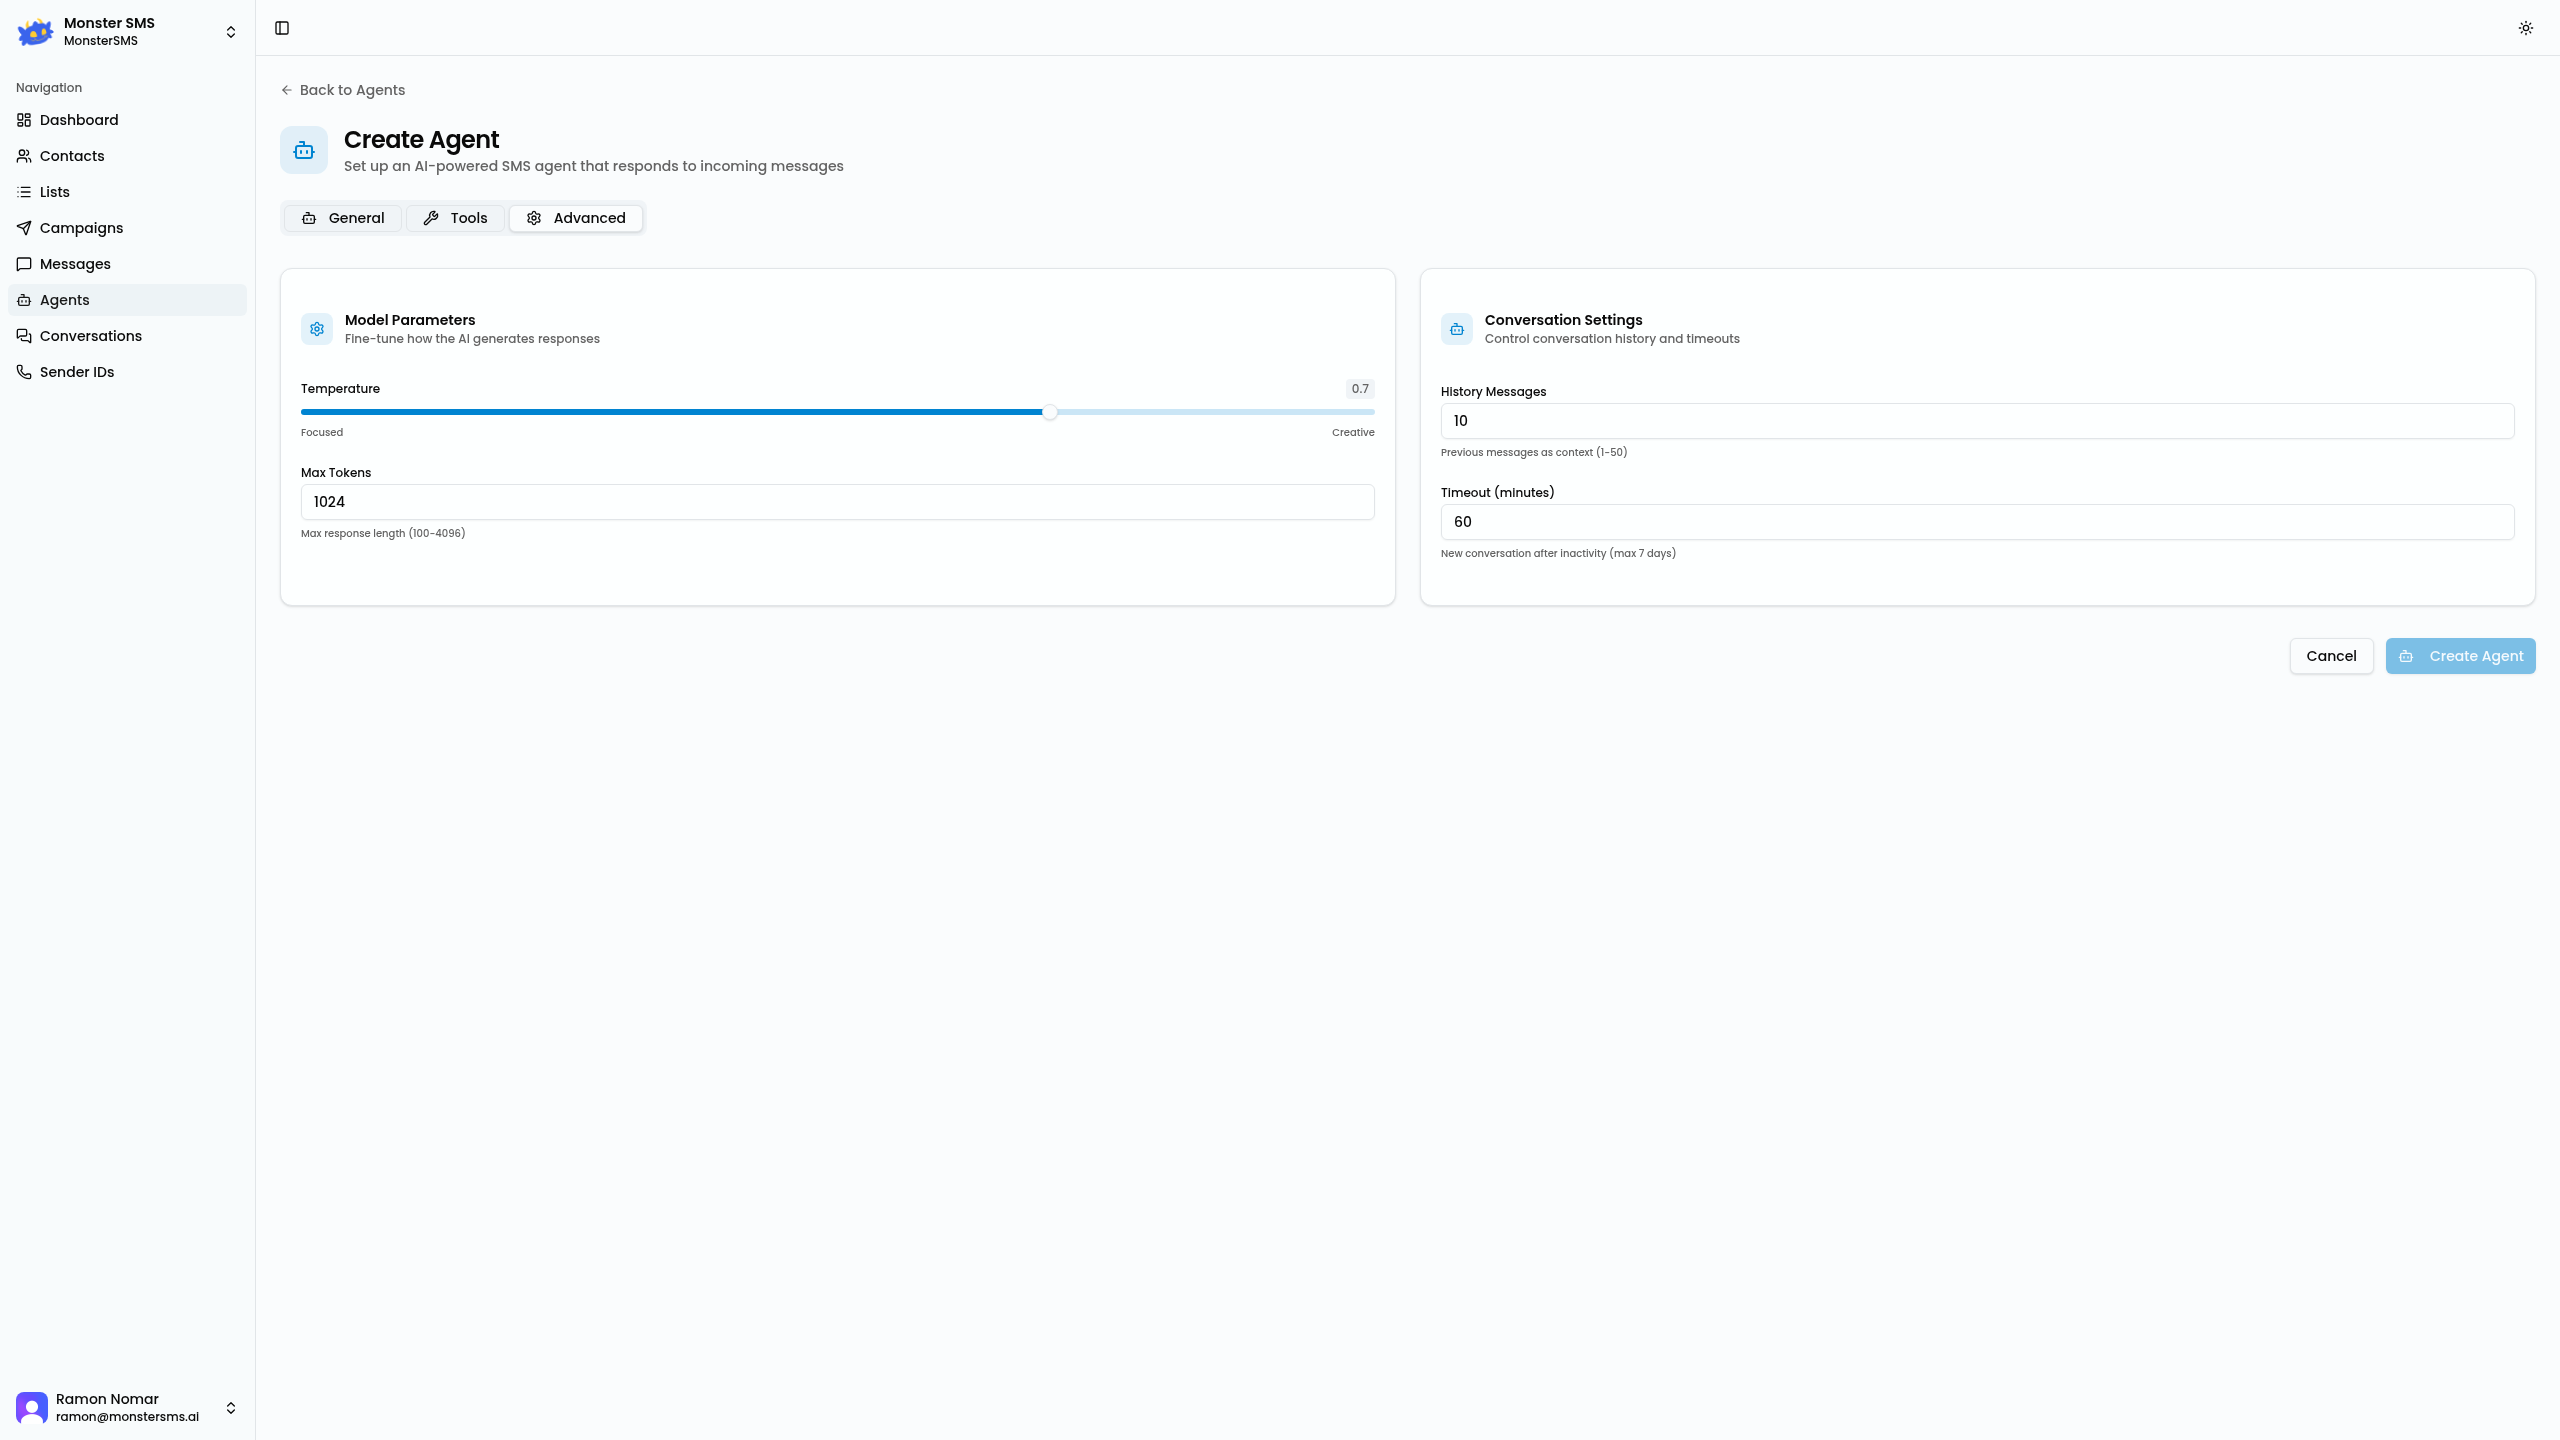This screenshot has height=1440, width=2560.
Task: Toggle the sidebar panel icon
Action: 282,28
